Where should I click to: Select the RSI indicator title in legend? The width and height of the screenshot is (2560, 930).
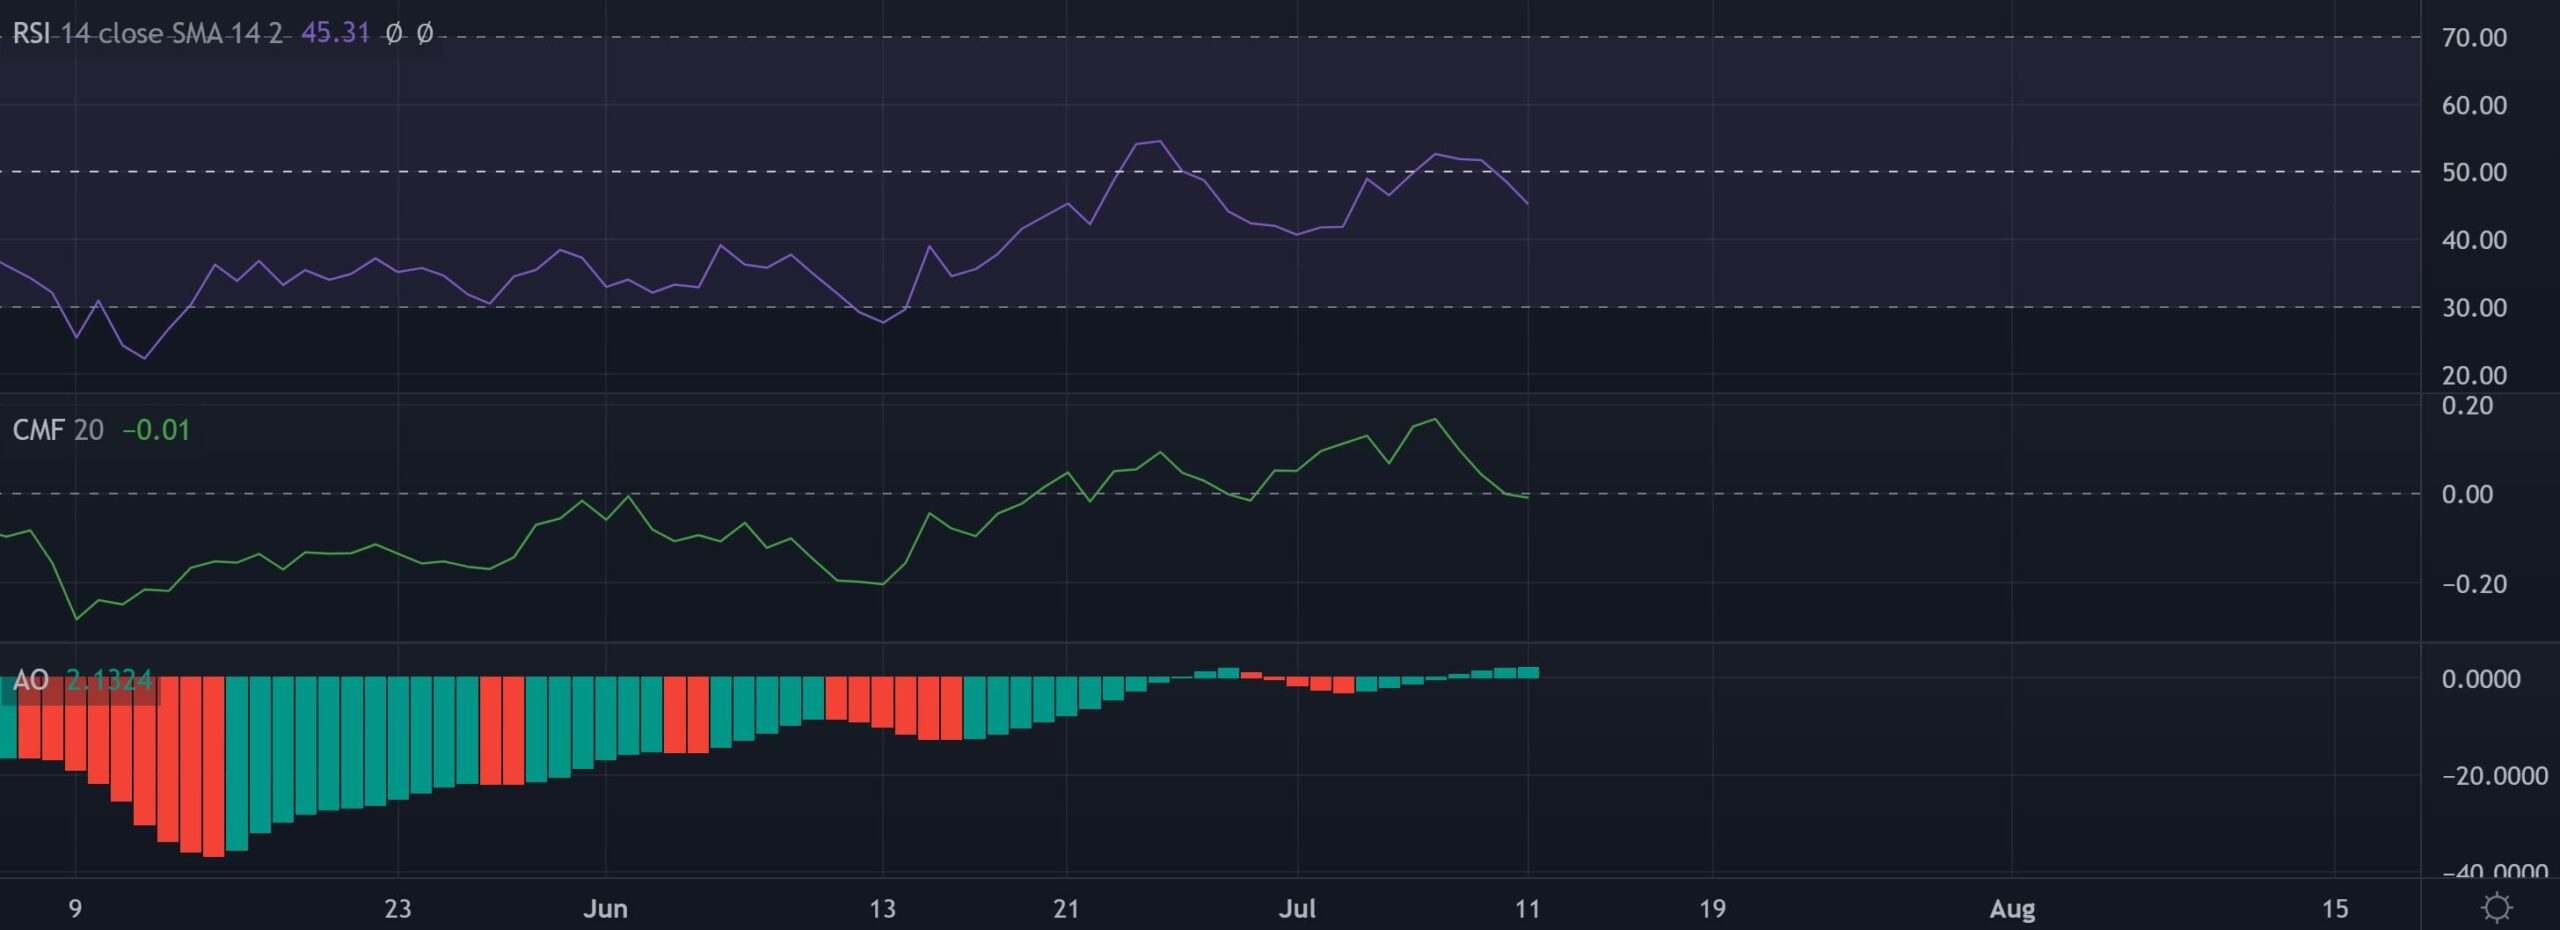click(x=147, y=33)
